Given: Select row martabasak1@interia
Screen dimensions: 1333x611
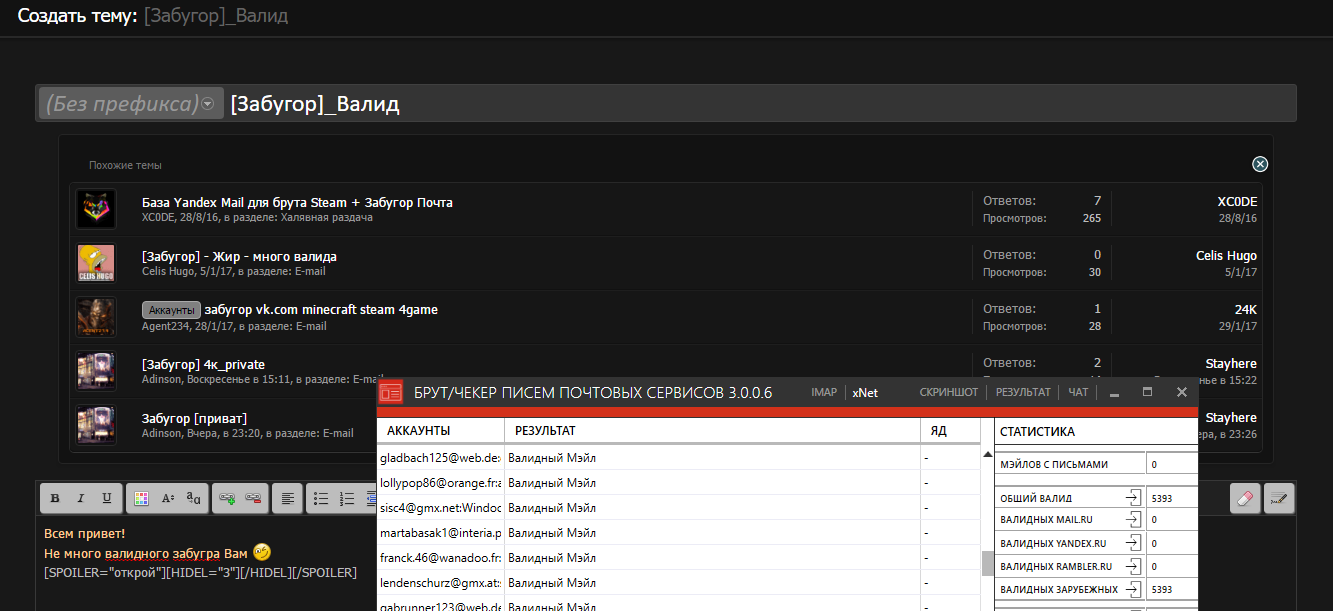Looking at the screenshot, I should (680, 532).
